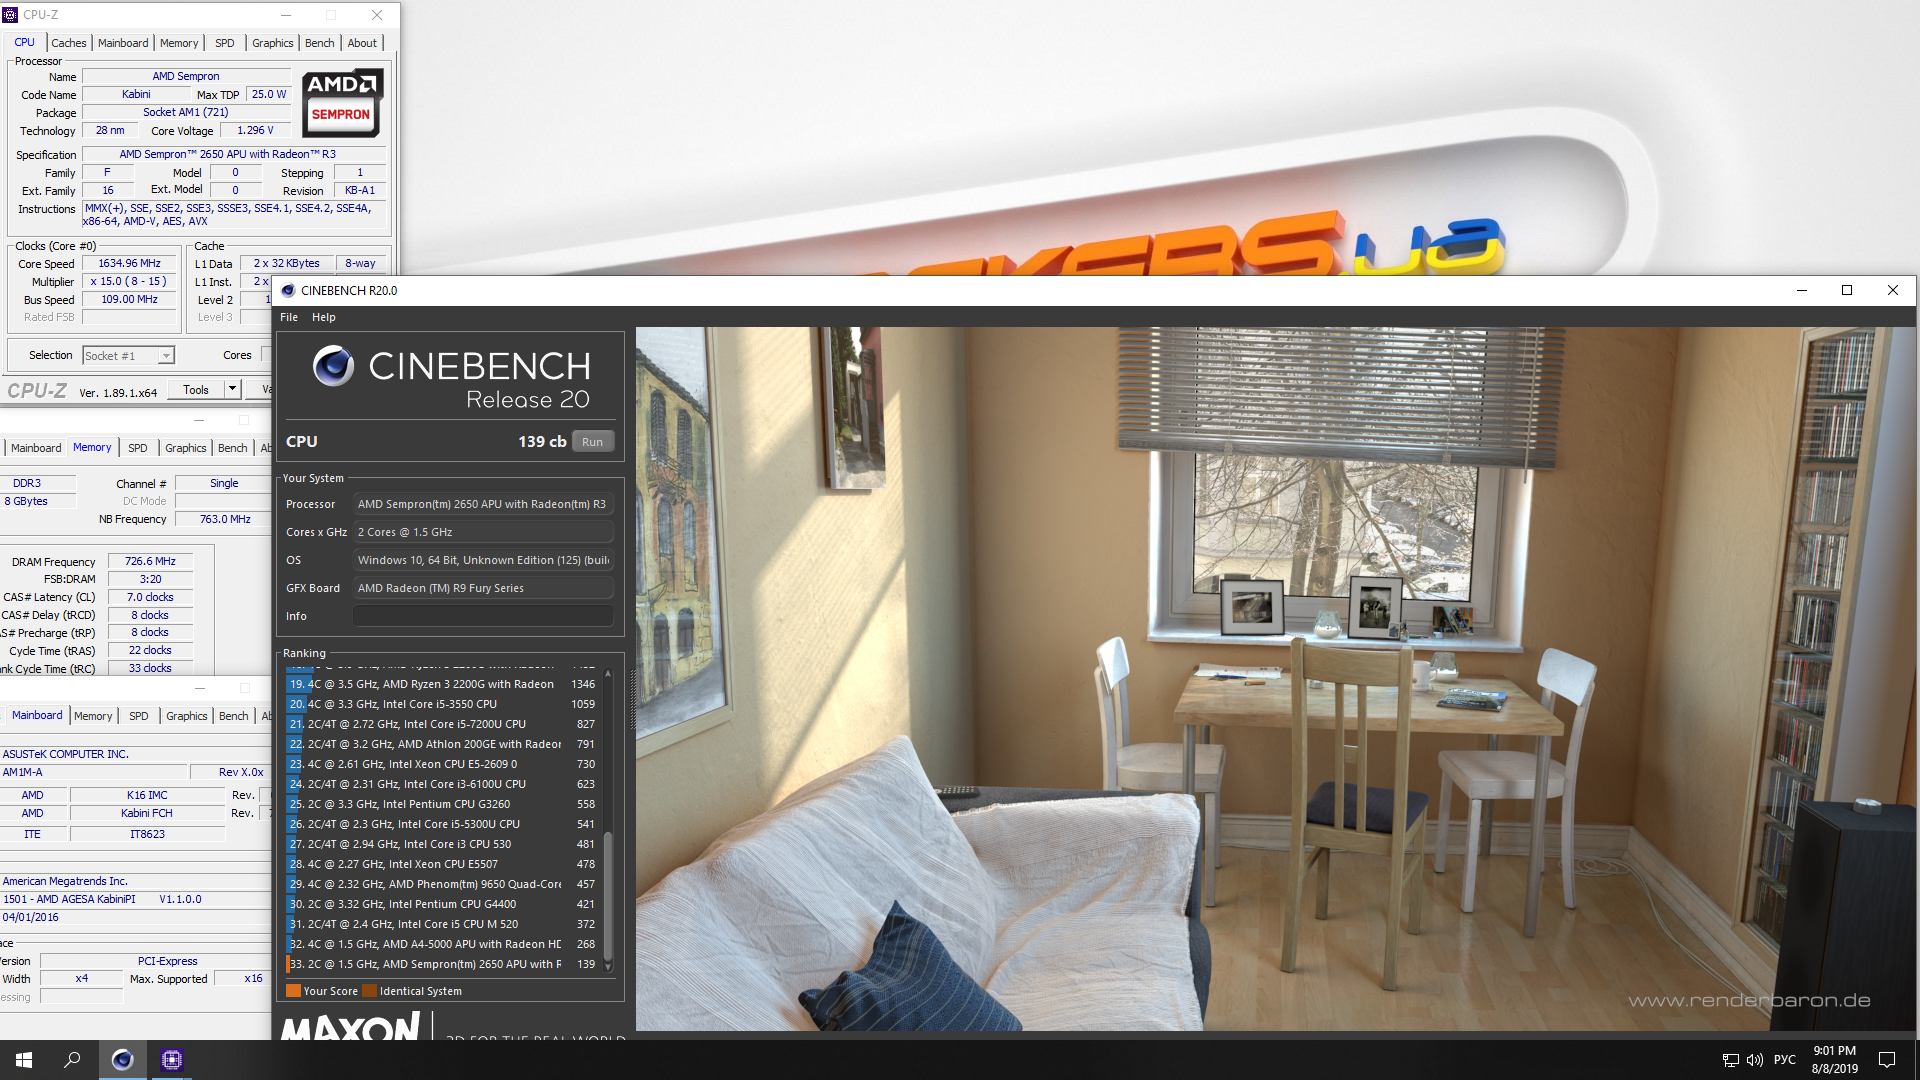Viewport: 1920px width, 1080px height.
Task: Select the CPU tab in CPU-Z
Action: tap(25, 42)
